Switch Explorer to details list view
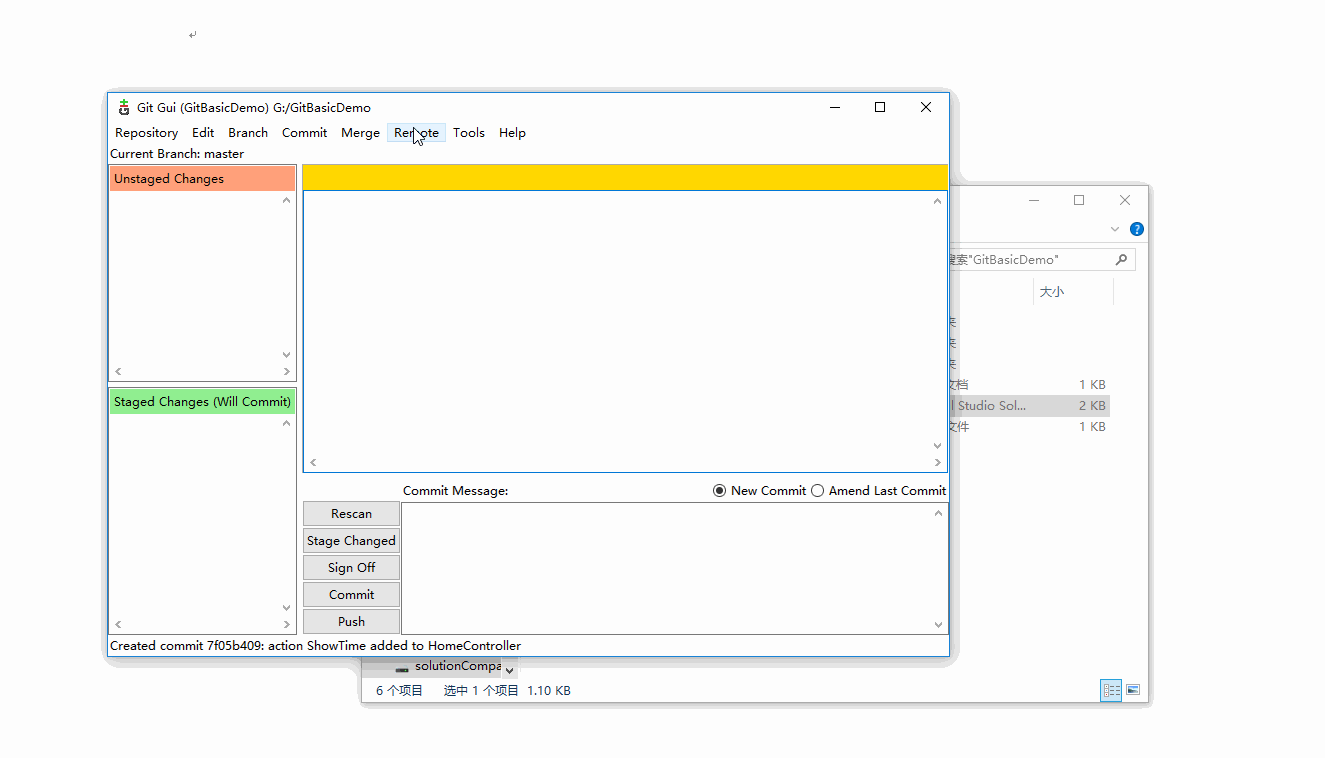Screen dimensions: 1325x758 coord(1111,690)
